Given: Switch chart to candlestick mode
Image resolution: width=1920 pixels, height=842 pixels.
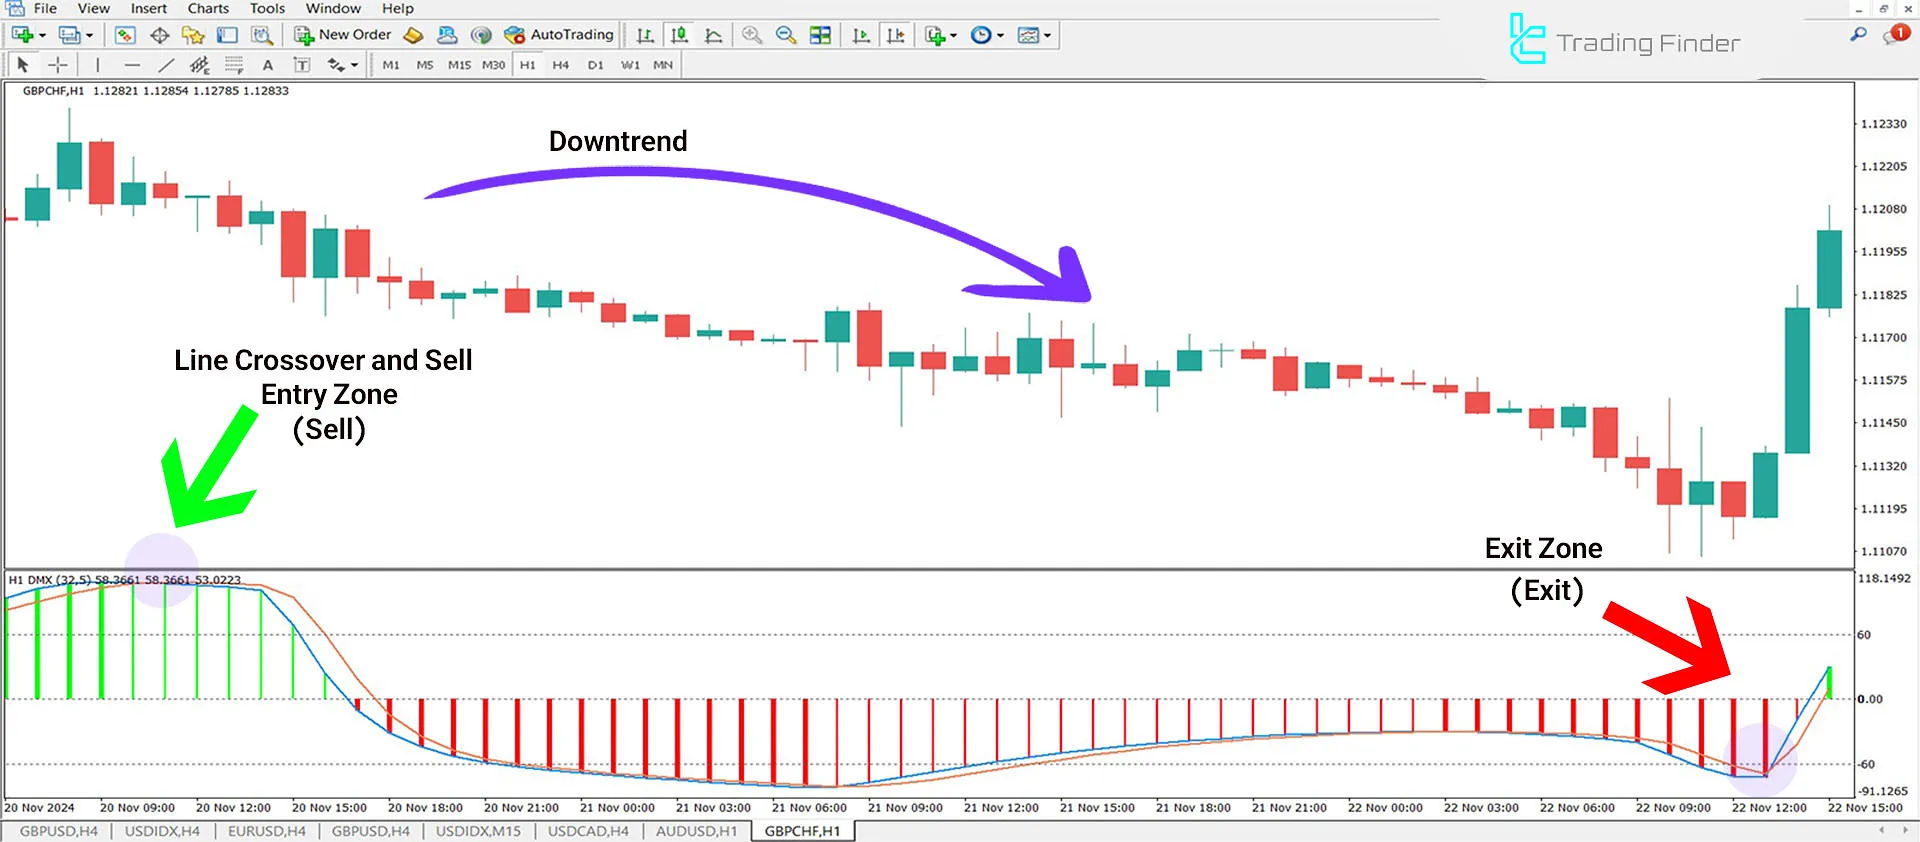Looking at the screenshot, I should tap(679, 35).
